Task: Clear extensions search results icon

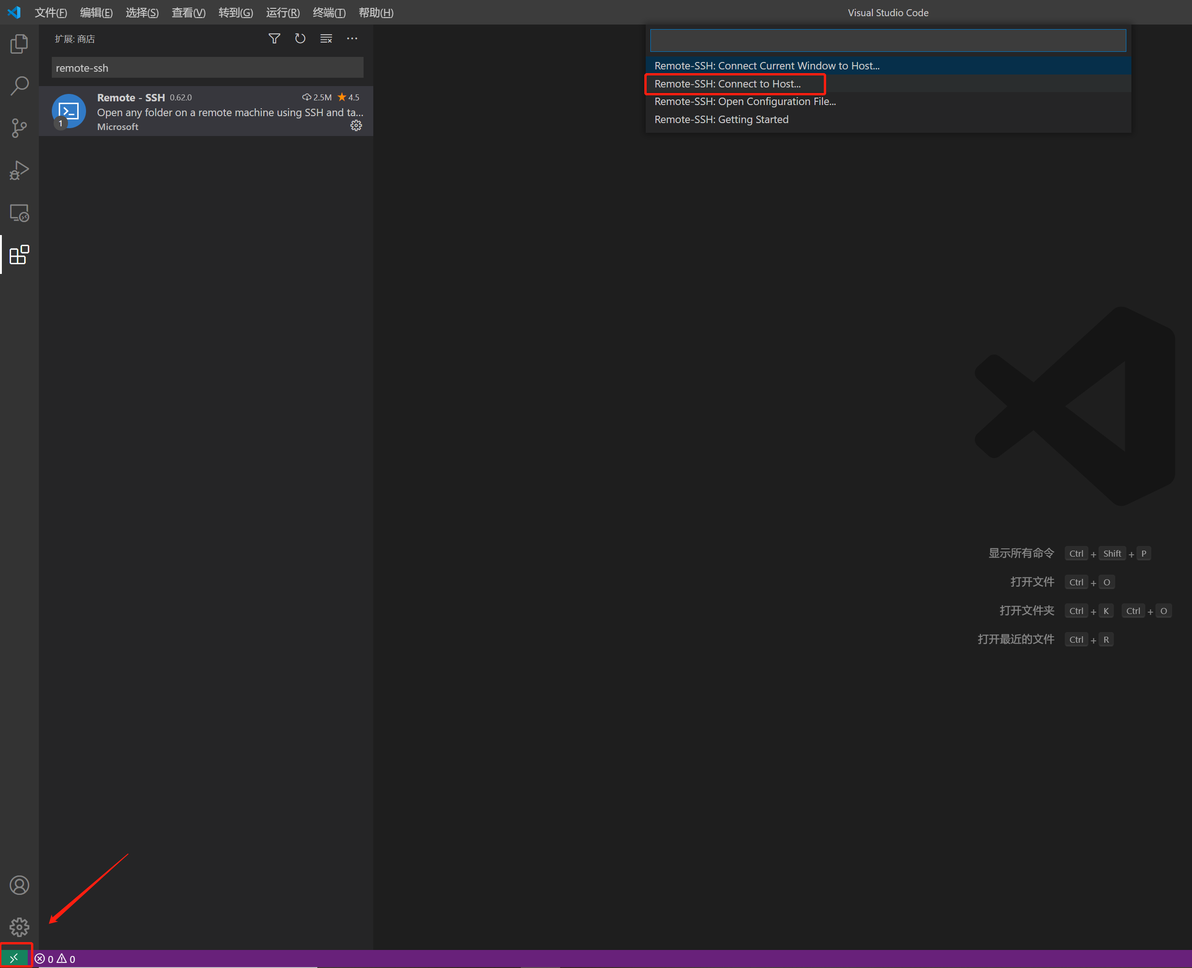Action: click(326, 39)
